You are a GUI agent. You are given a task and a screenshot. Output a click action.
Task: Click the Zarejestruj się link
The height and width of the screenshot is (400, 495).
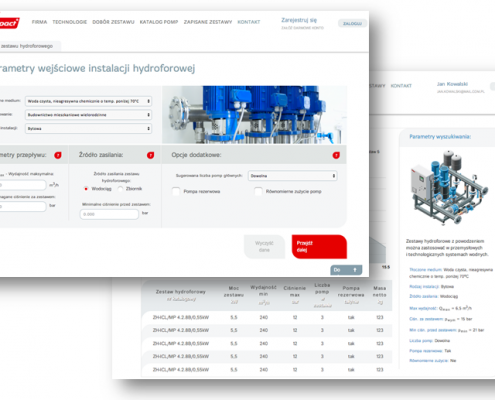(299, 20)
